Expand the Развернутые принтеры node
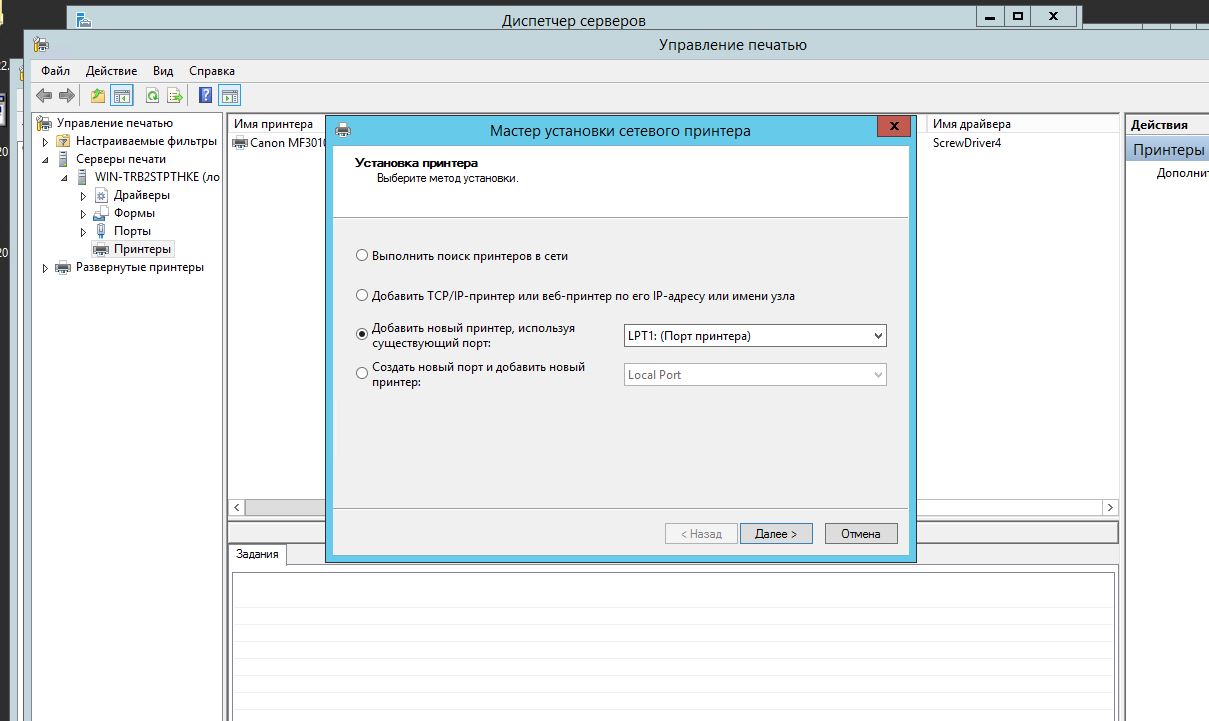Screen dimensions: 1209x721 pos(46,268)
